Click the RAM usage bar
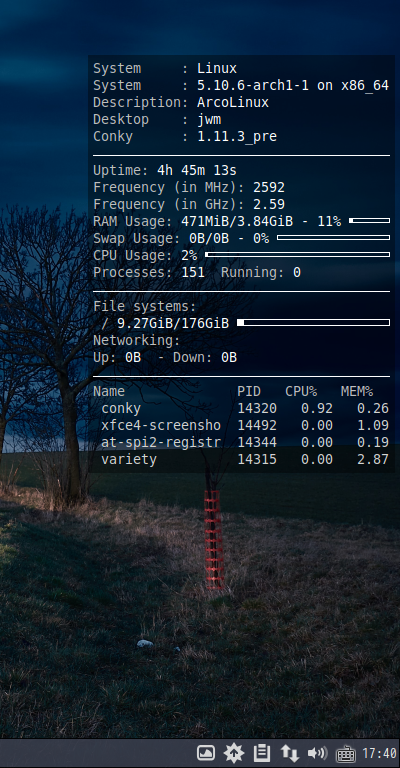This screenshot has height=768, width=400. point(370,221)
